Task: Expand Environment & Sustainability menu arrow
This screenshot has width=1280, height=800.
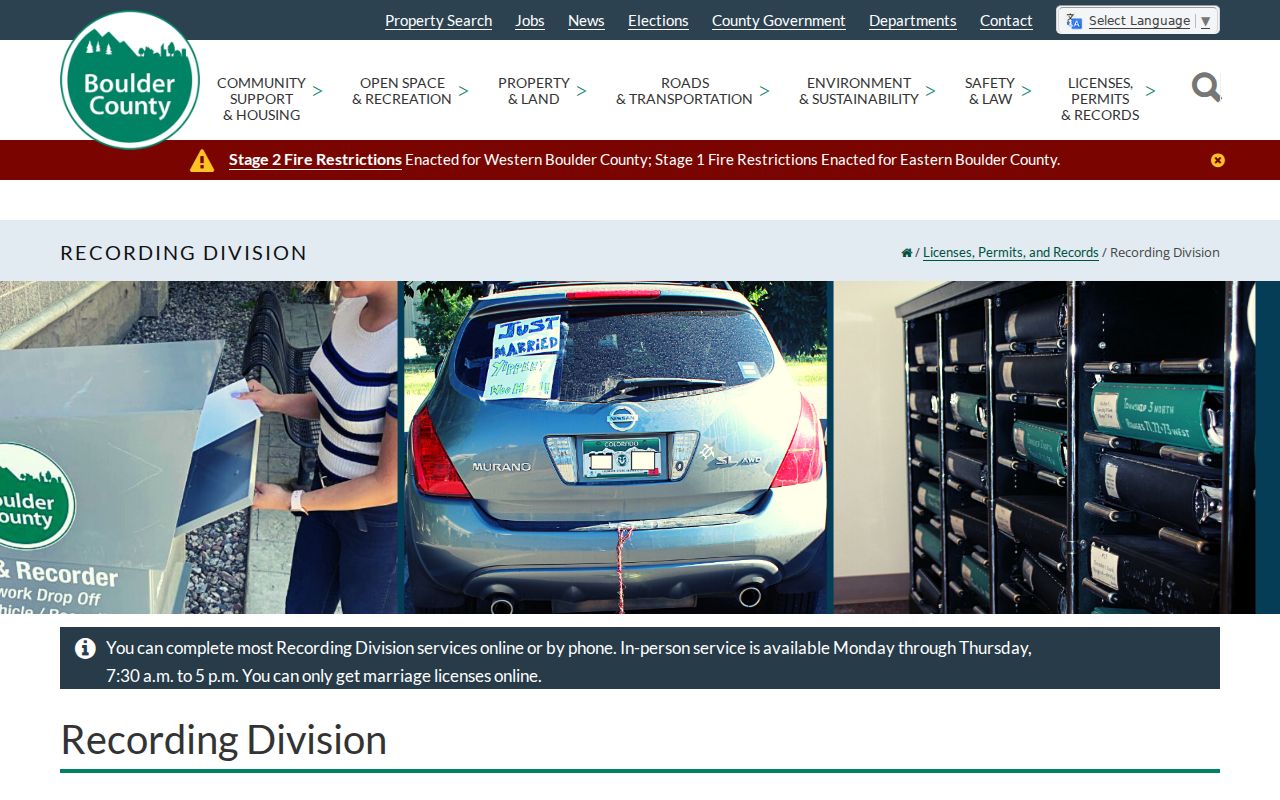Action: (x=930, y=91)
